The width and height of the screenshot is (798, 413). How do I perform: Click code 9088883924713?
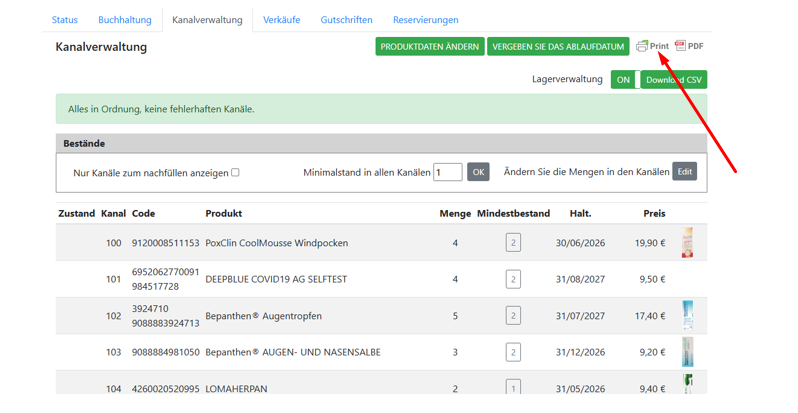click(x=165, y=323)
